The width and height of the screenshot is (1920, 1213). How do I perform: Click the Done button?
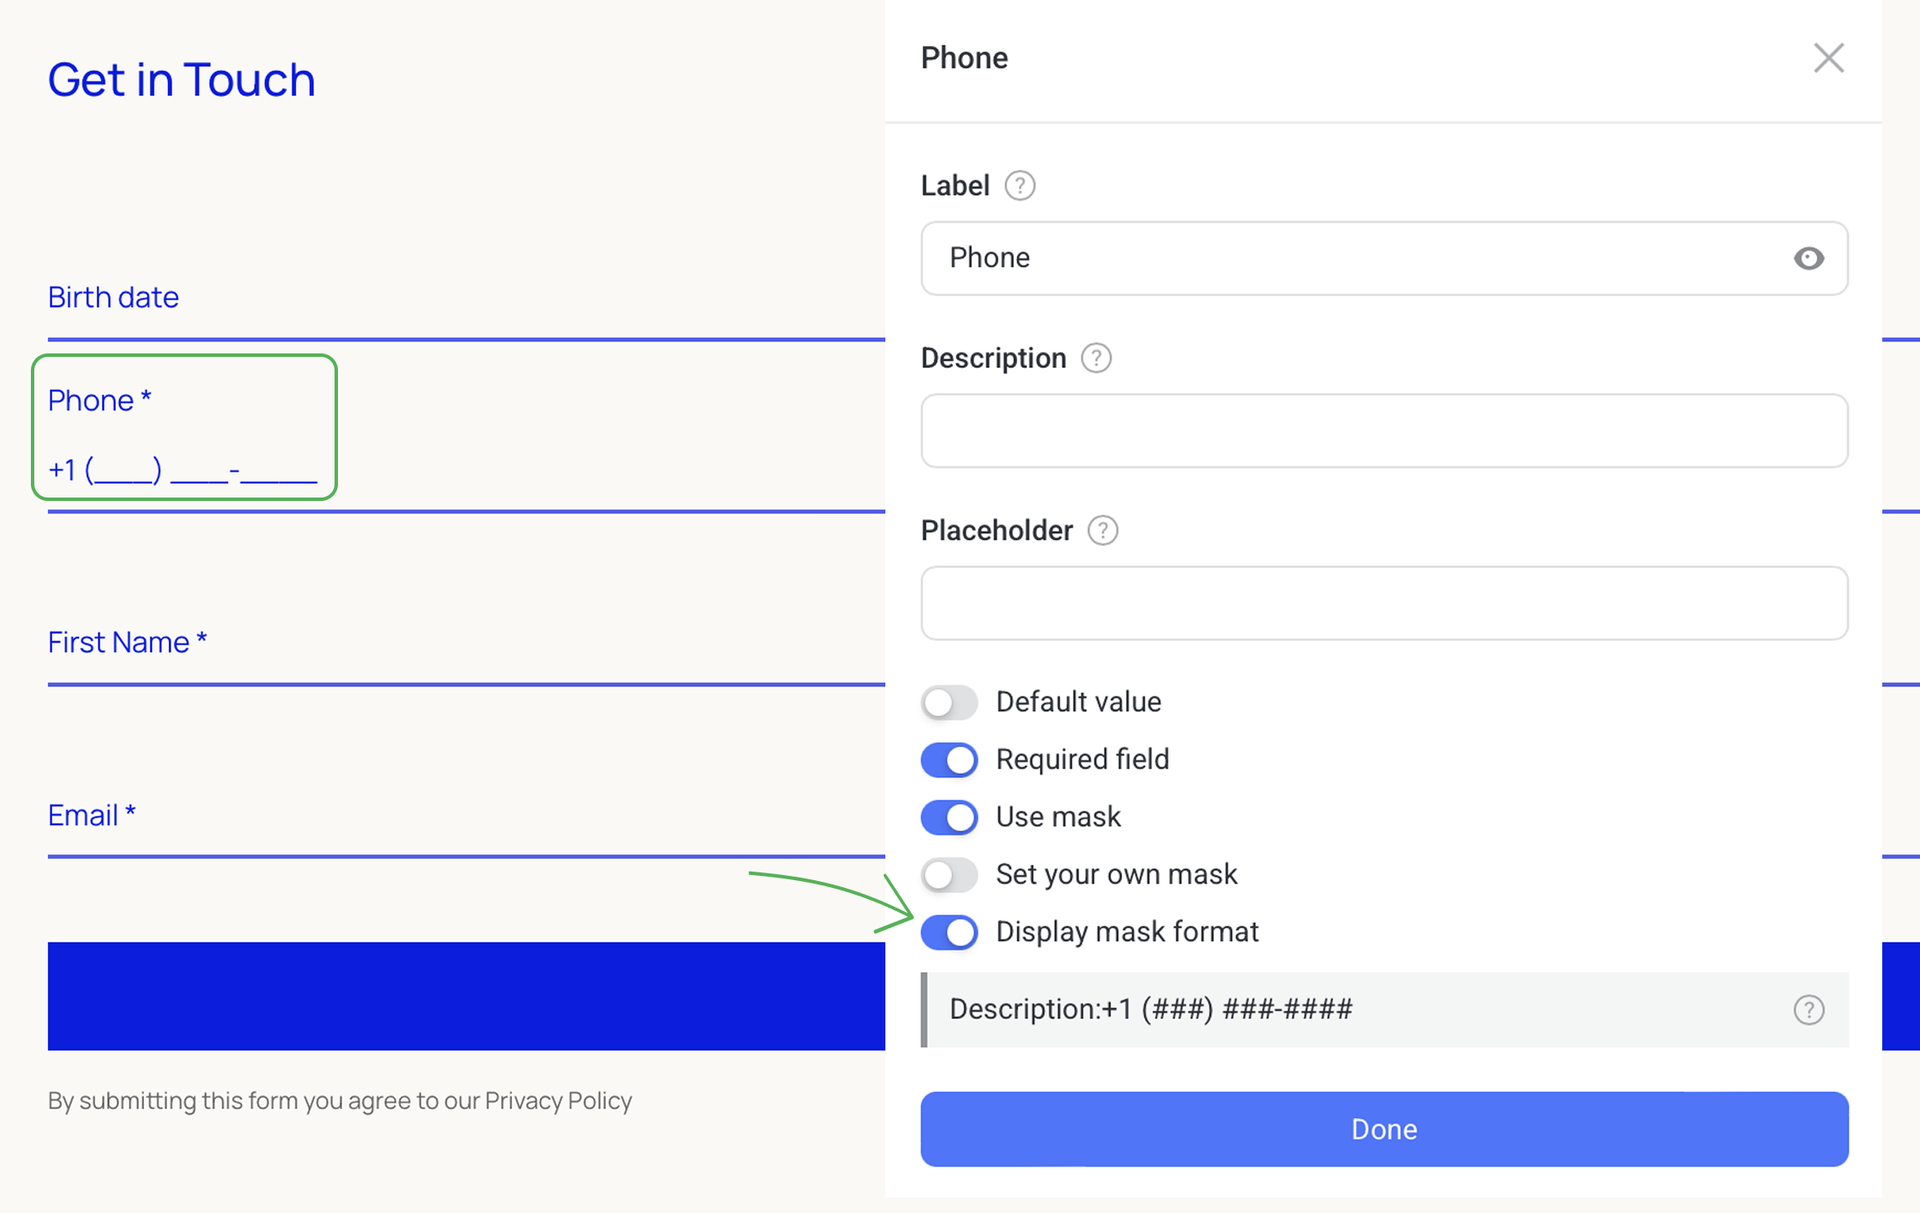(1383, 1129)
